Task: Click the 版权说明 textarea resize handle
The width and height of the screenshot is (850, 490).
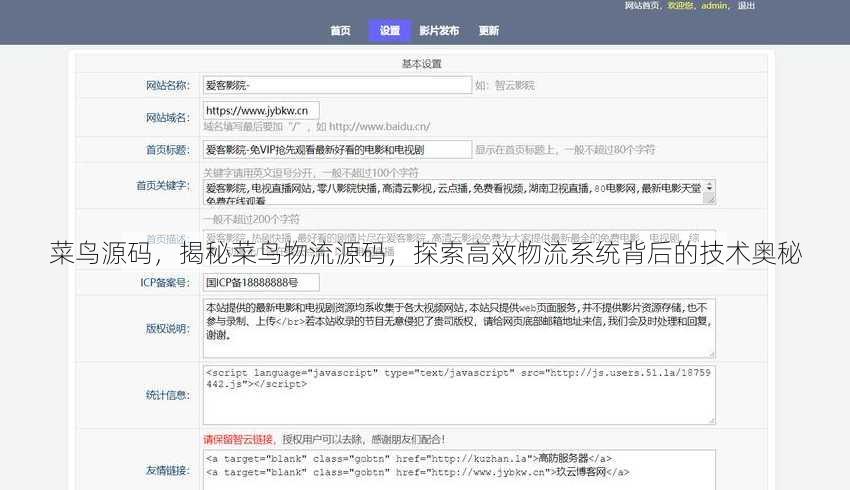Action: (x=711, y=354)
